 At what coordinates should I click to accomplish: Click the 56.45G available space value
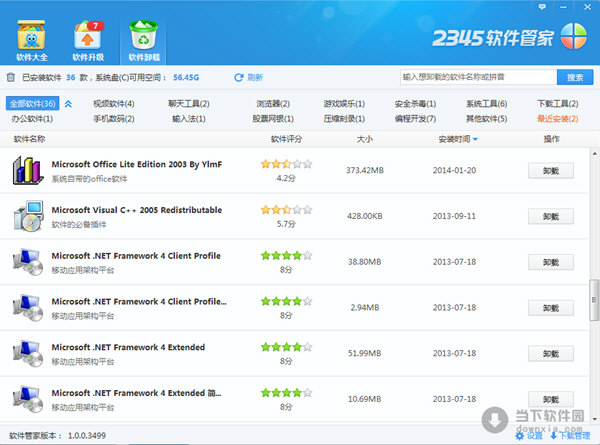click(186, 77)
